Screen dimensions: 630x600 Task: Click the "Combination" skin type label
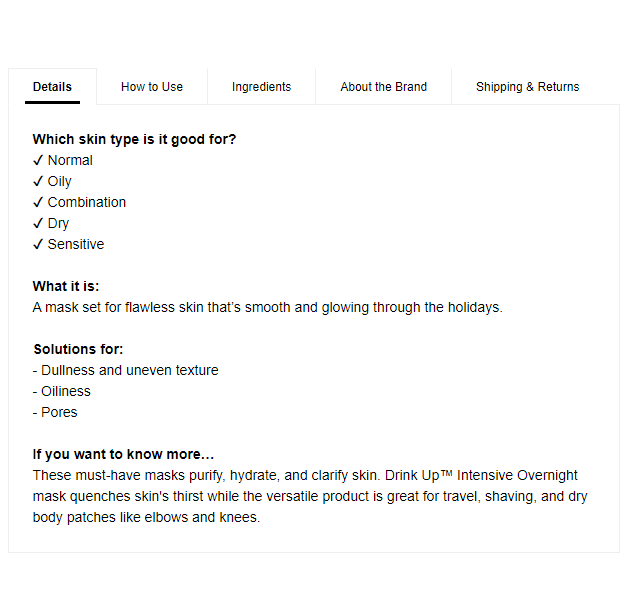[x=87, y=202]
